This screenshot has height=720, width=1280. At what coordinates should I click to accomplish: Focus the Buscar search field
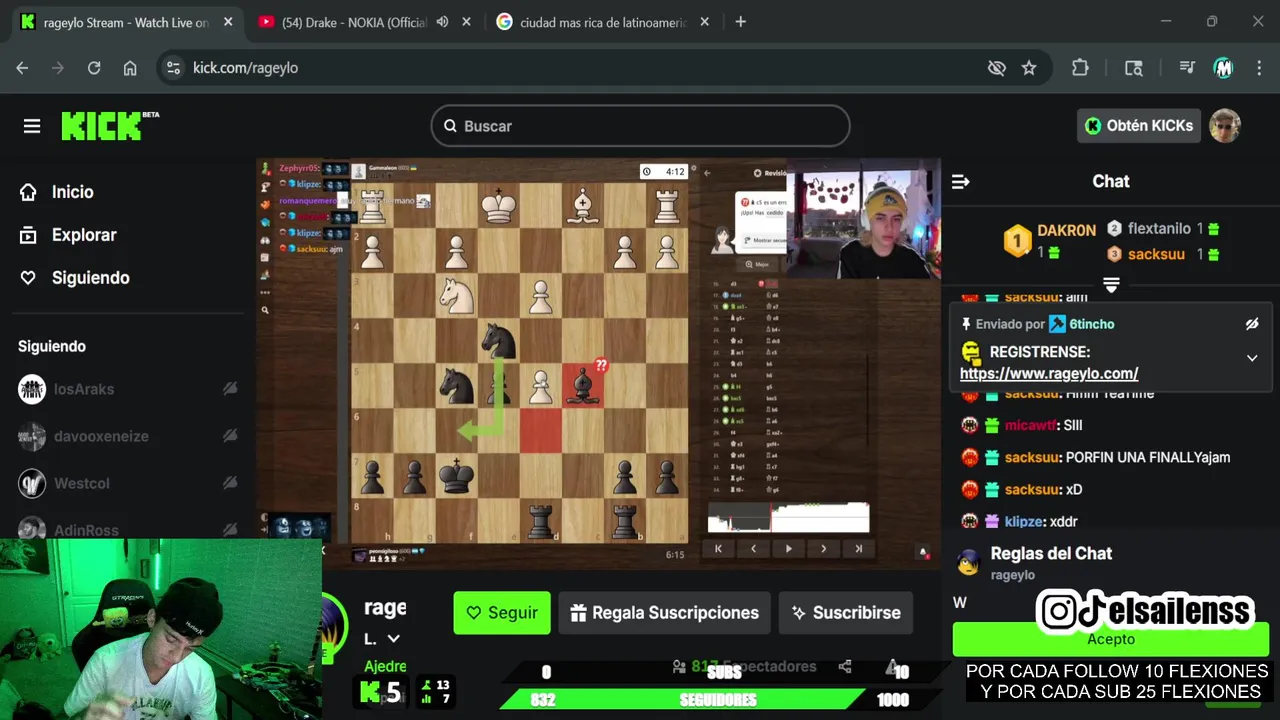(640, 126)
